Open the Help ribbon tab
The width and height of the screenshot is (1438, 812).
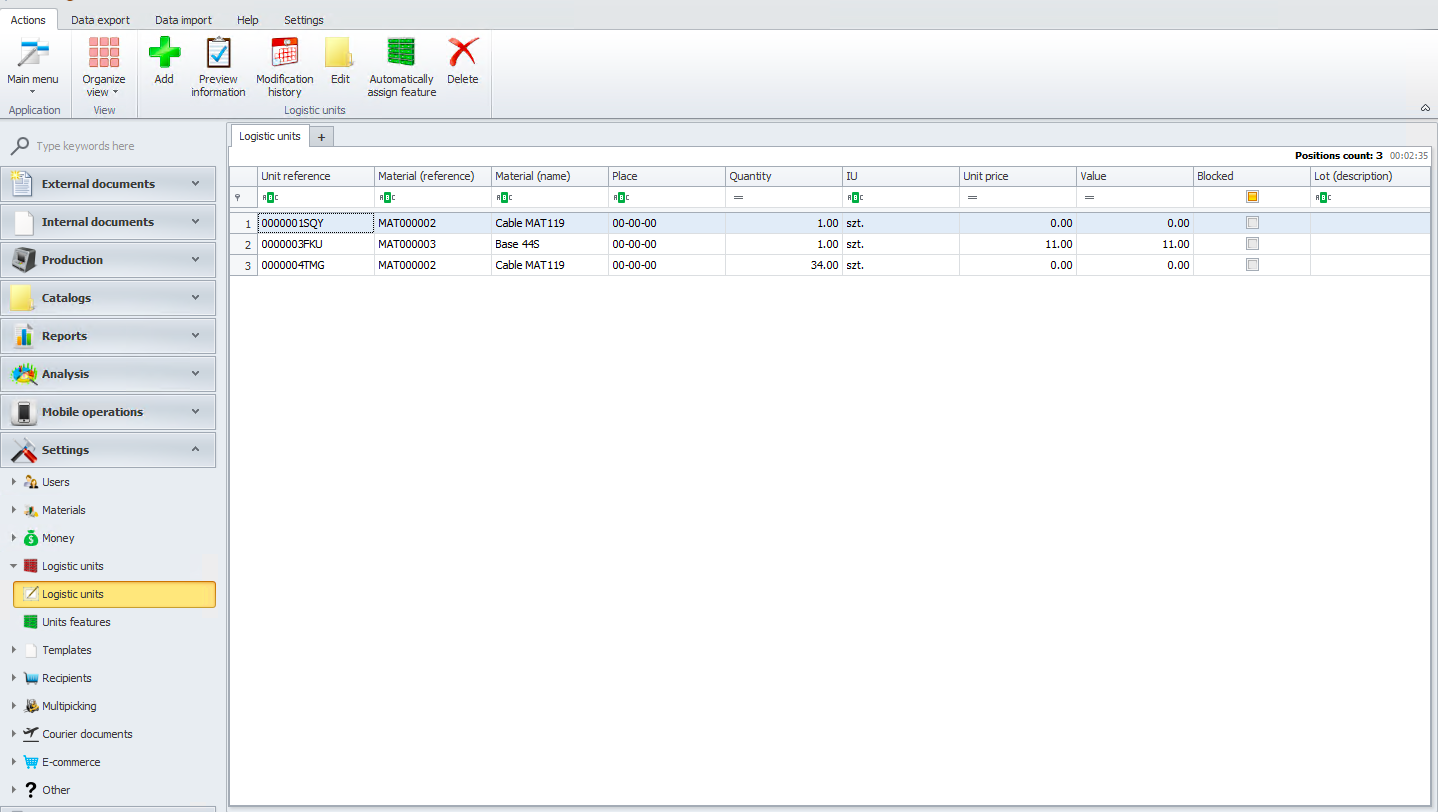247,20
